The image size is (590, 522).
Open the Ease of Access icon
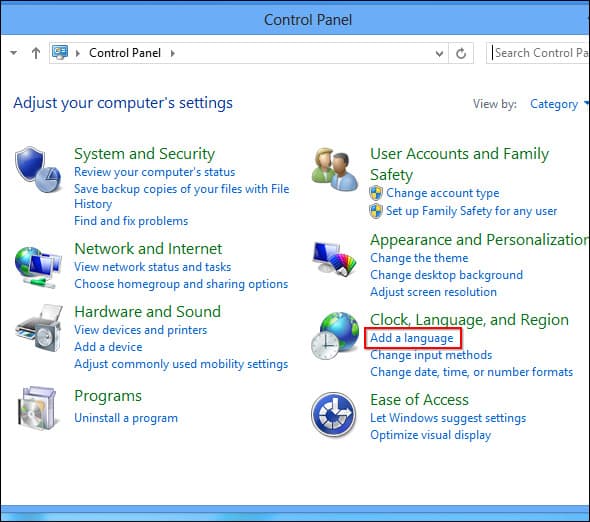click(x=333, y=414)
